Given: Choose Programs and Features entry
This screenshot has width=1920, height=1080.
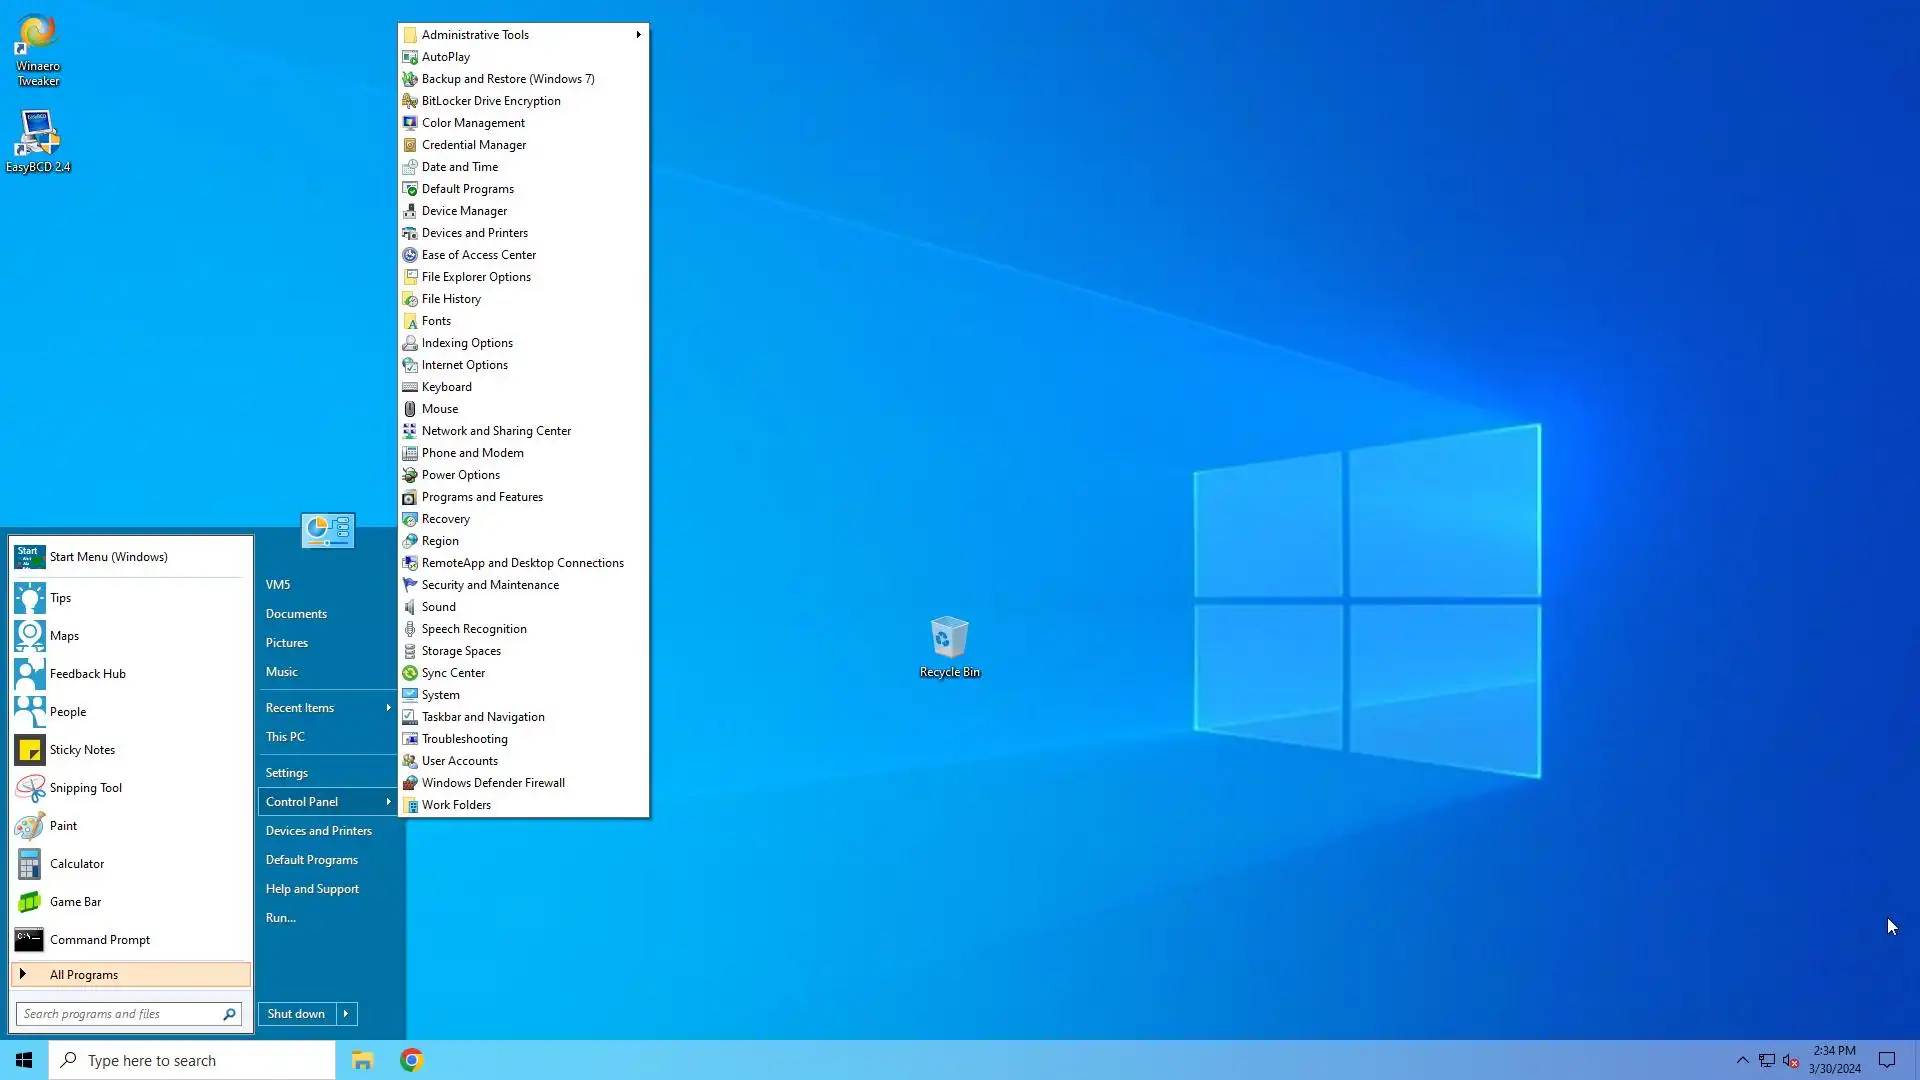Looking at the screenshot, I should (482, 497).
